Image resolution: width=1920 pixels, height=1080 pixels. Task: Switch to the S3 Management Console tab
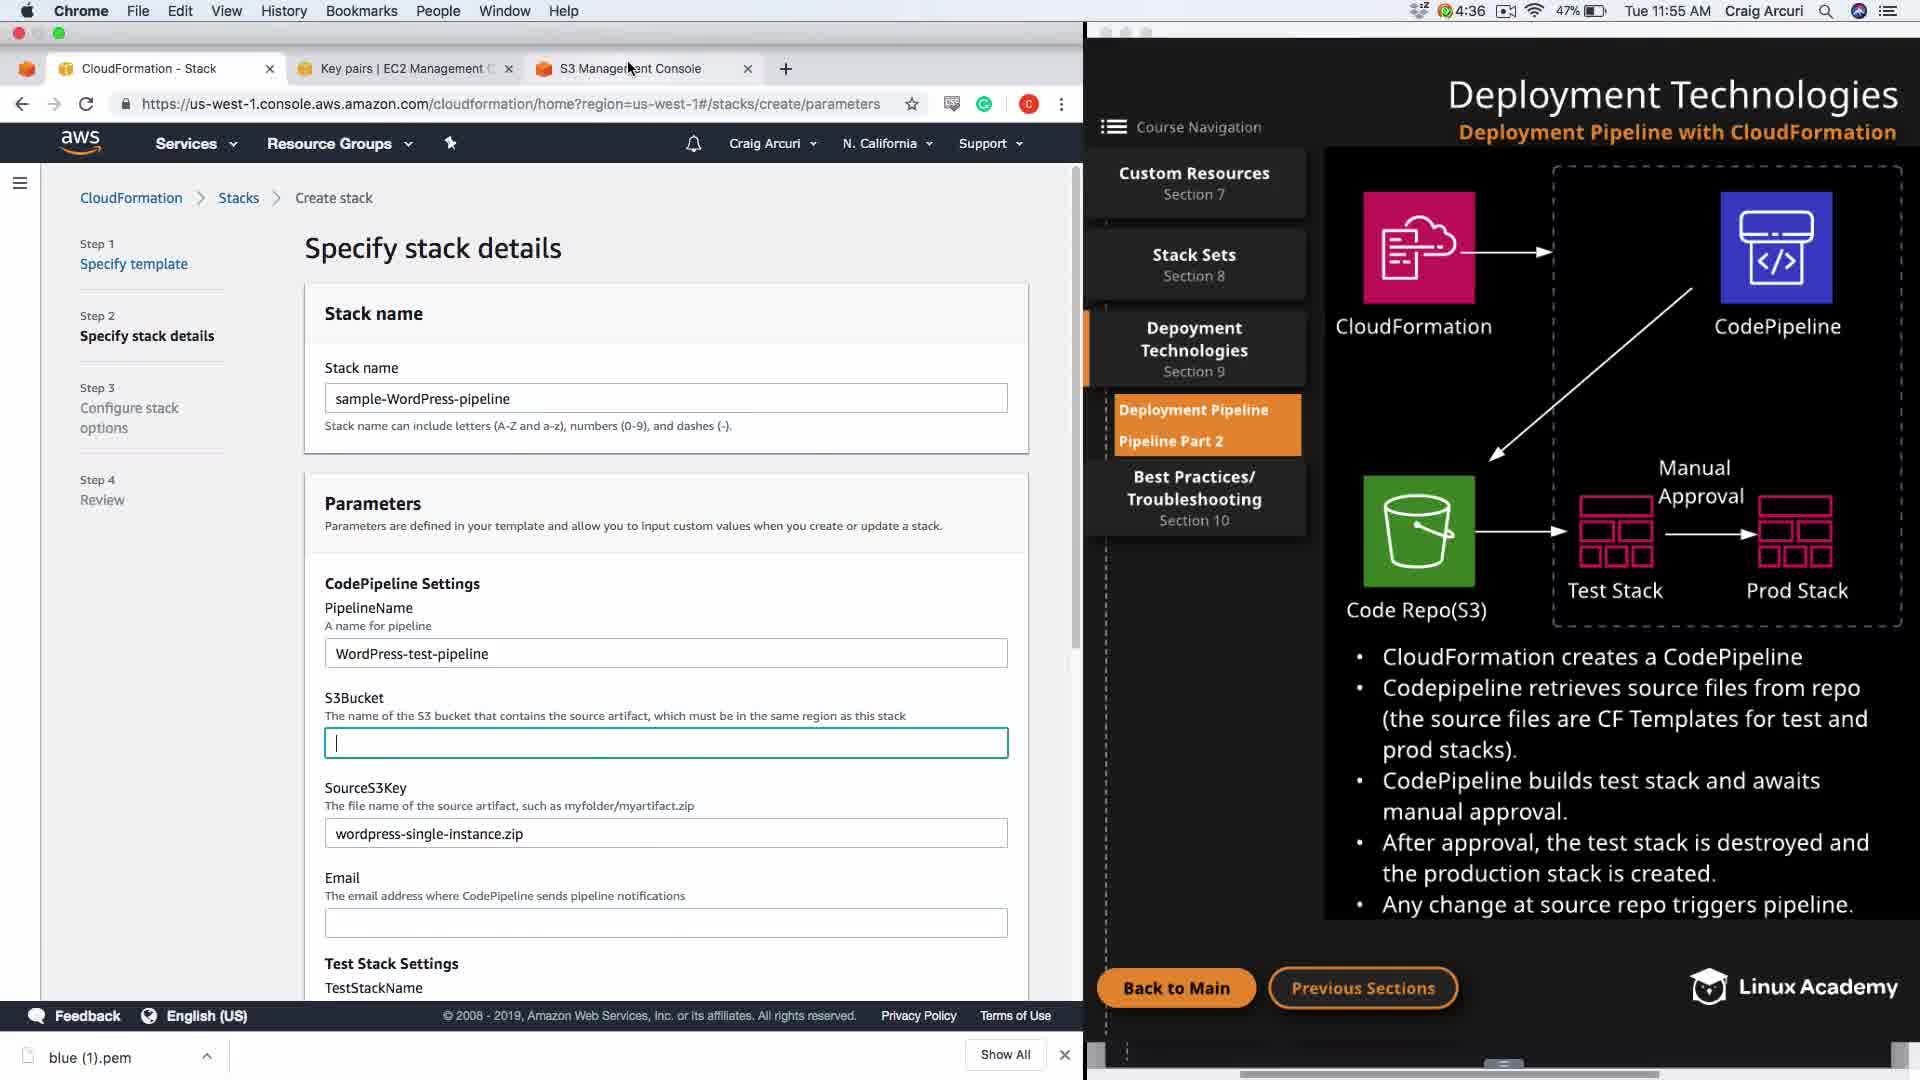coord(630,69)
